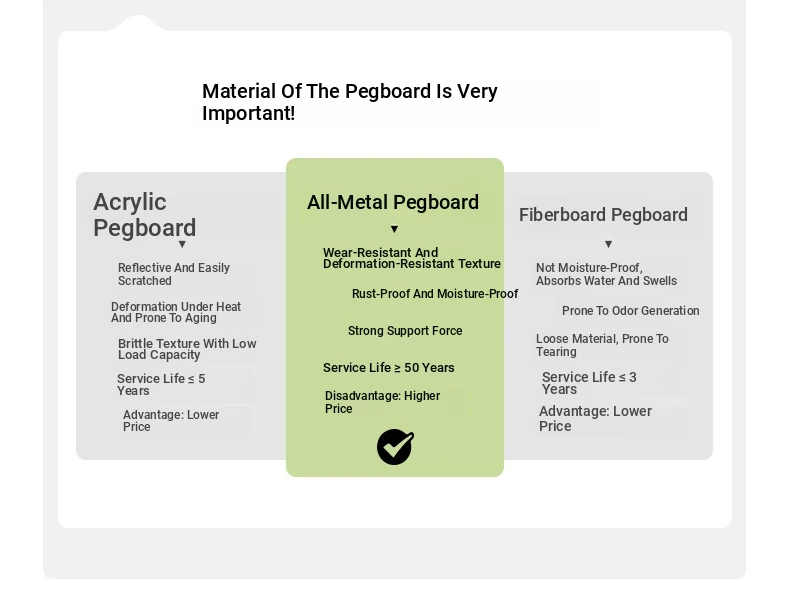This screenshot has height=589, width=790.
Task: Click Prone To Odor Generation text
Action: (x=630, y=311)
